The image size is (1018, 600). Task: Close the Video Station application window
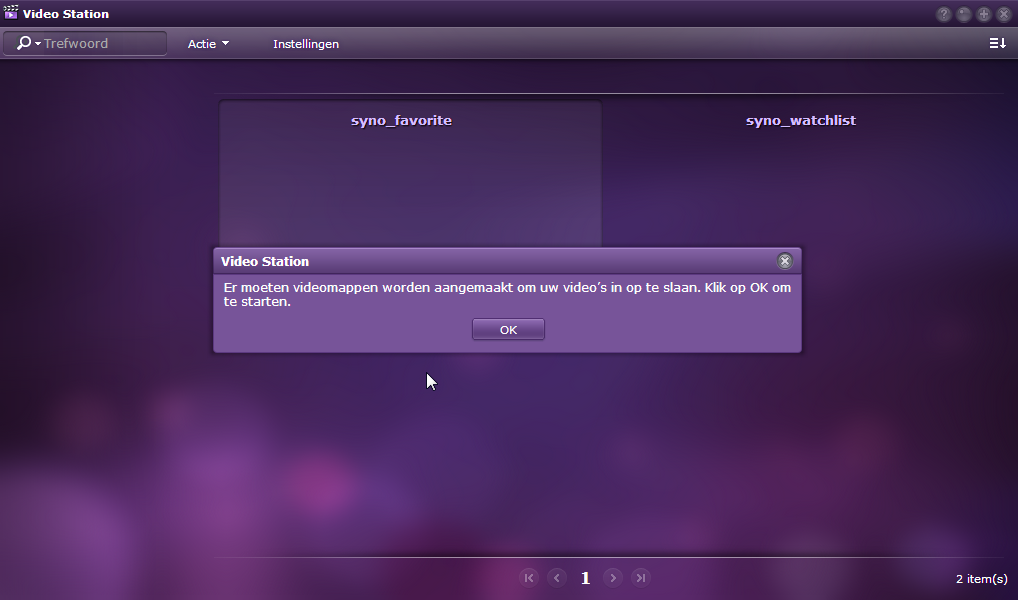tap(1004, 14)
